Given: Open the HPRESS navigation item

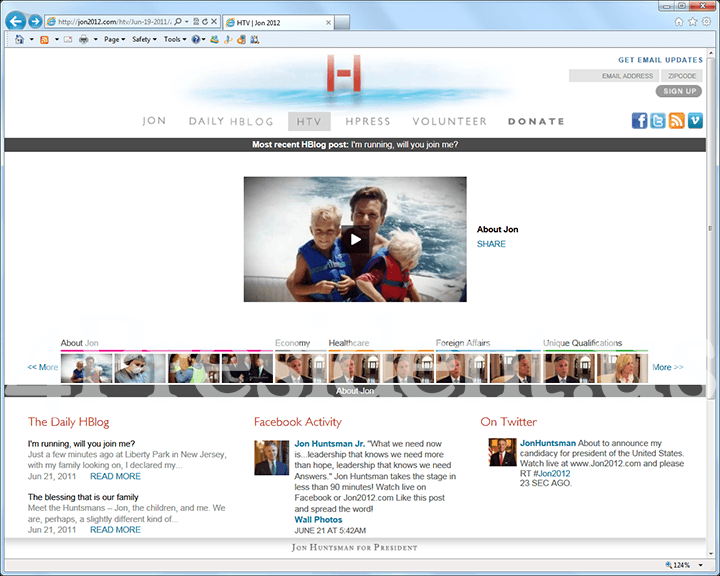Looking at the screenshot, I should (x=368, y=121).
